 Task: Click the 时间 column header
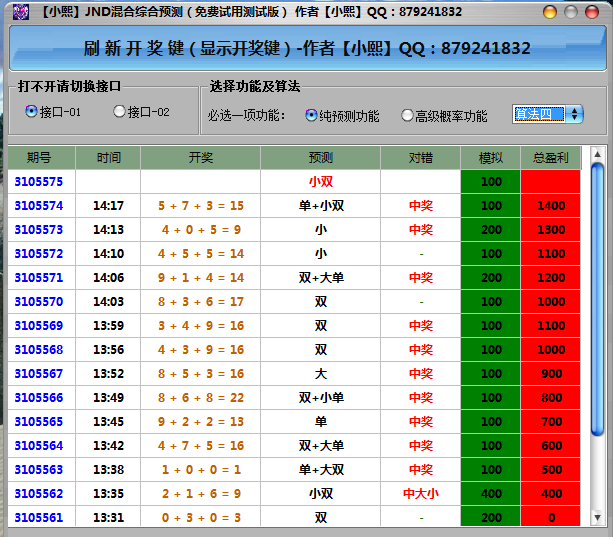[x=108, y=158]
